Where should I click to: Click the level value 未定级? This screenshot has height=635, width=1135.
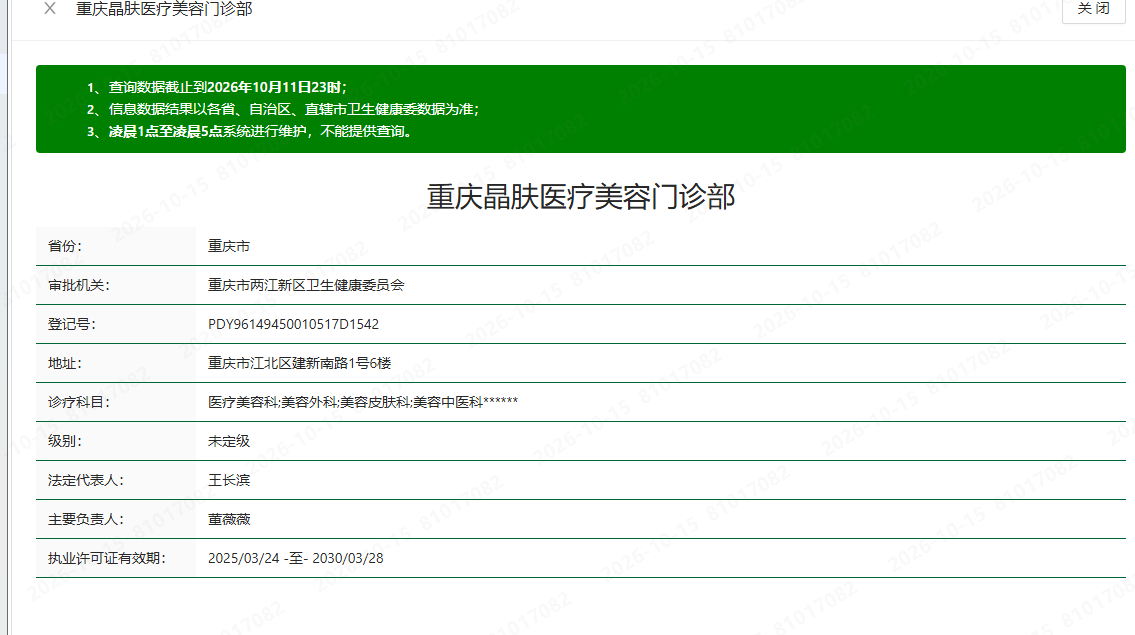pos(229,442)
